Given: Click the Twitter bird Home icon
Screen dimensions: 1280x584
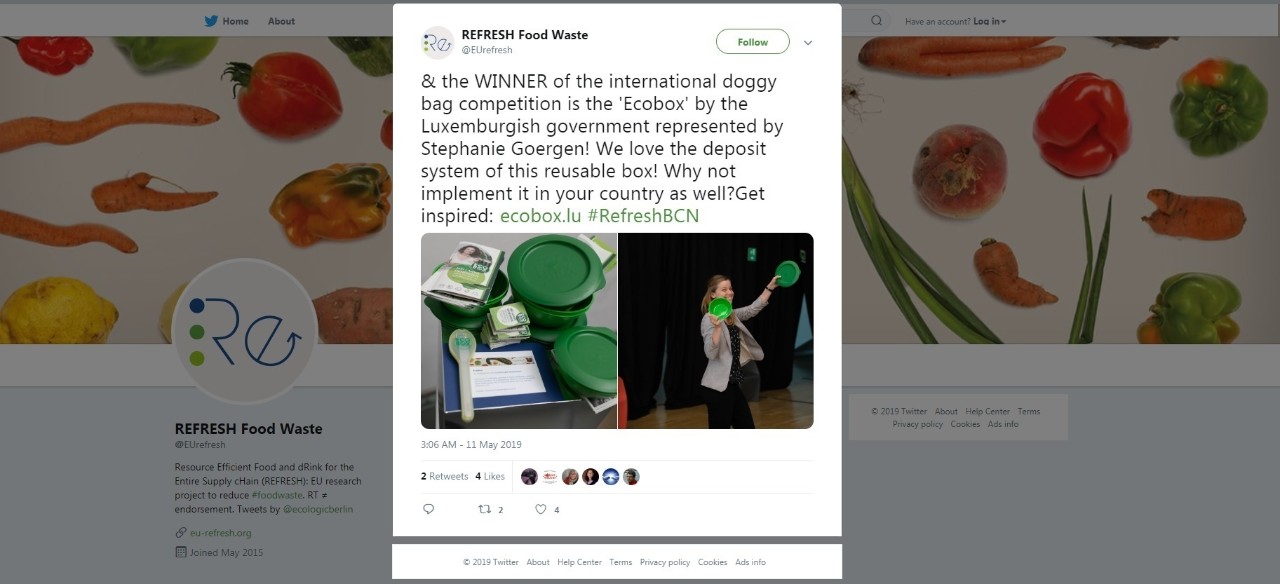Looking at the screenshot, I should tap(211, 21).
